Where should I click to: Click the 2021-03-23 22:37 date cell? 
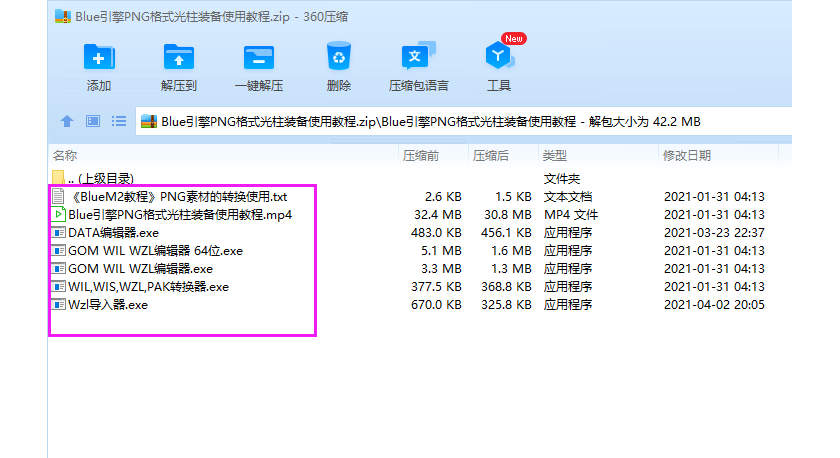(714, 233)
